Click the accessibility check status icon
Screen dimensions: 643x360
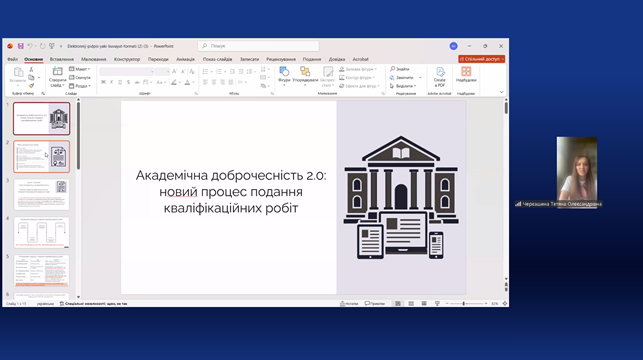click(62, 304)
